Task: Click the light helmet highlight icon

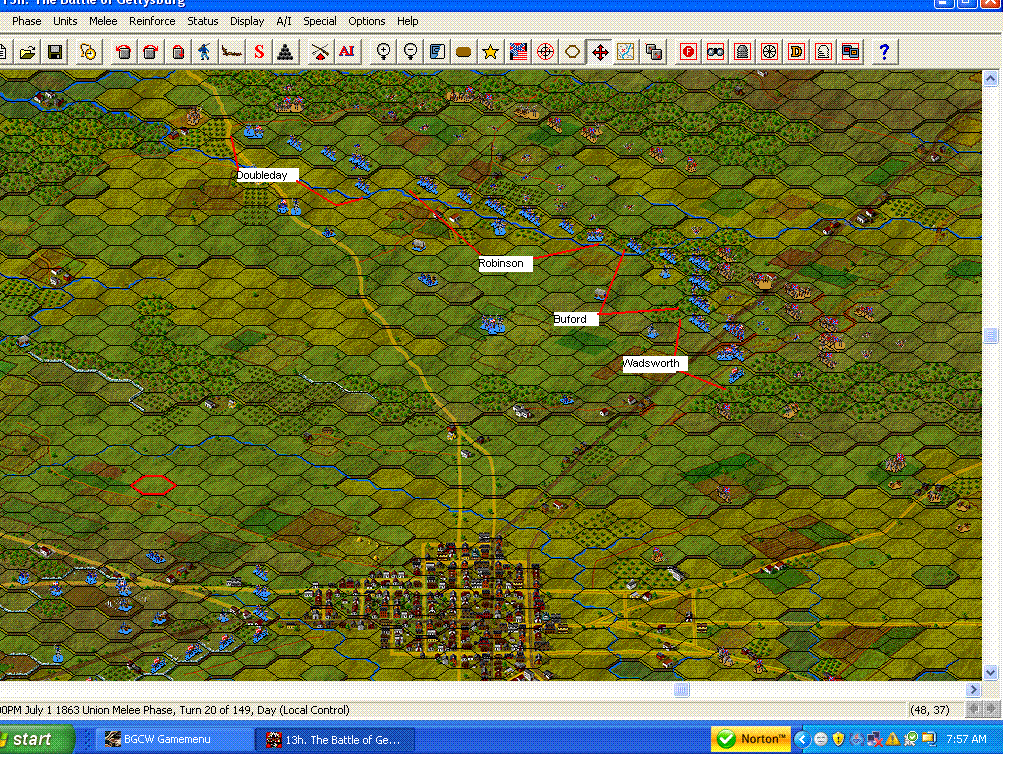Action: [x=824, y=52]
